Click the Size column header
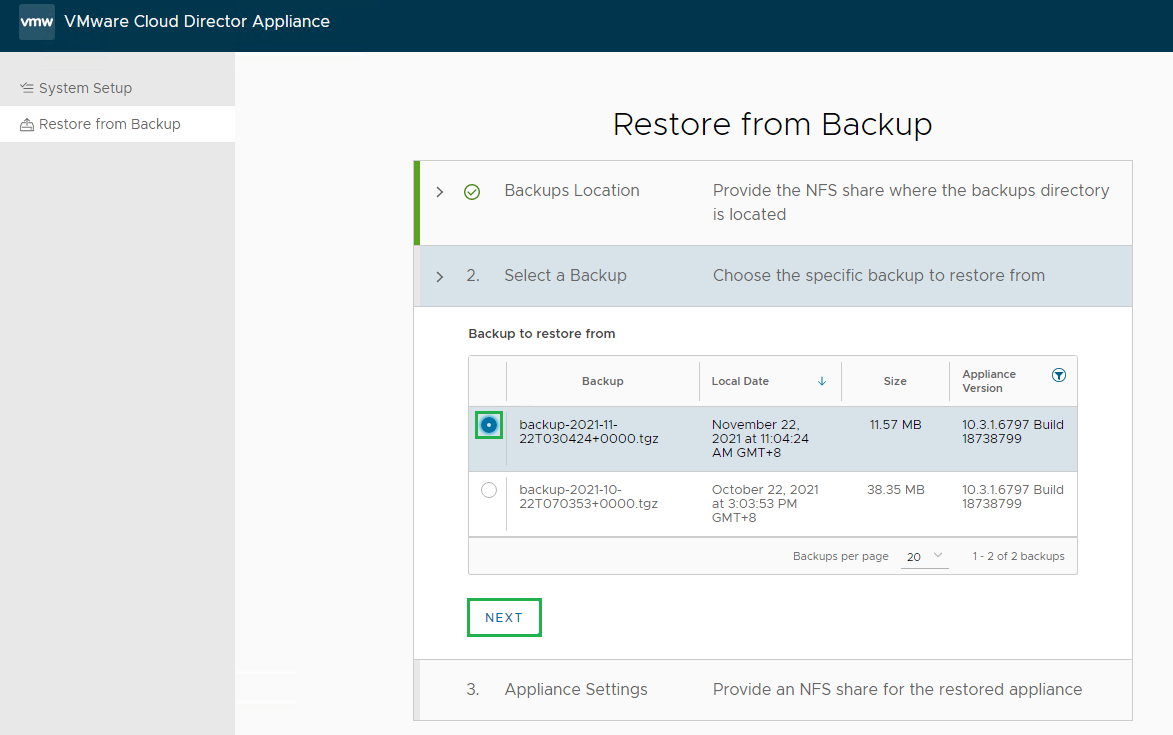 click(895, 381)
